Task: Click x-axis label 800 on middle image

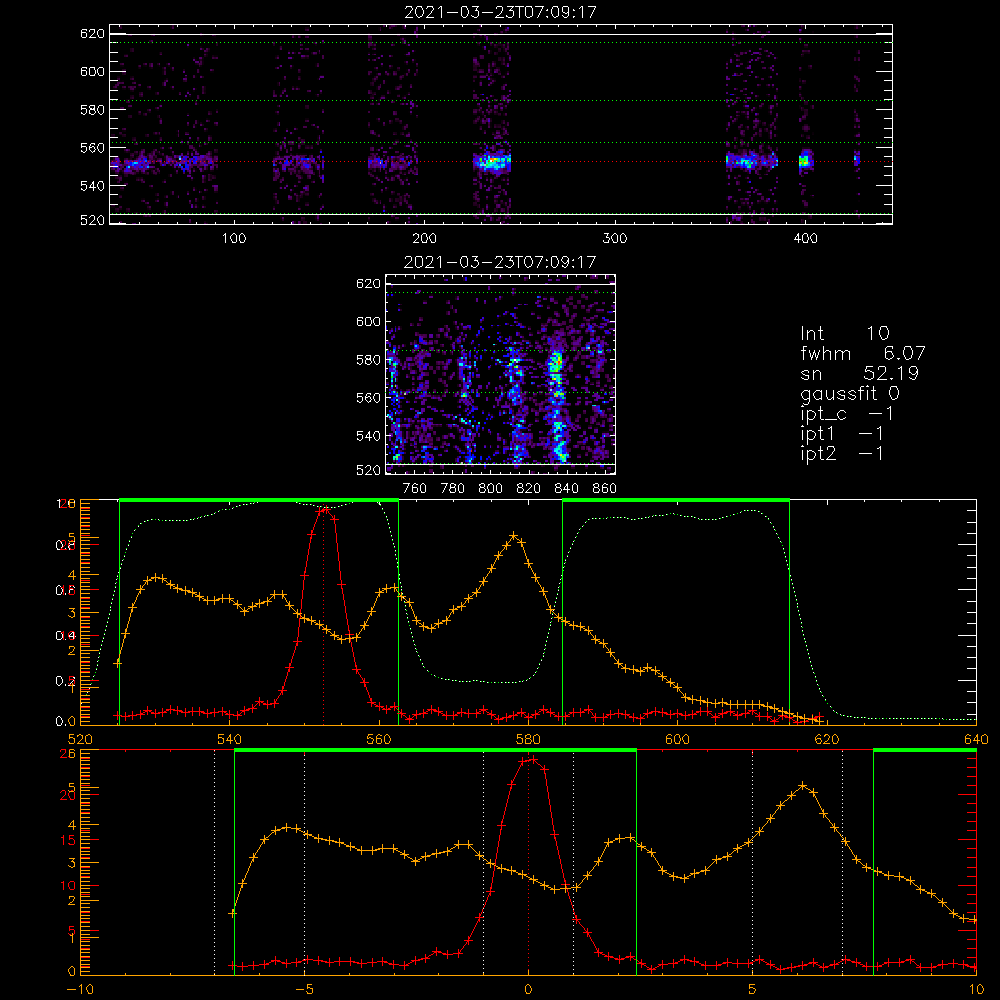Action: 490,489
